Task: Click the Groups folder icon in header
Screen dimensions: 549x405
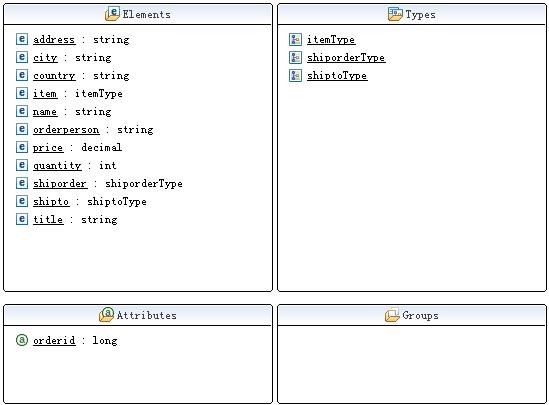Action: click(392, 315)
